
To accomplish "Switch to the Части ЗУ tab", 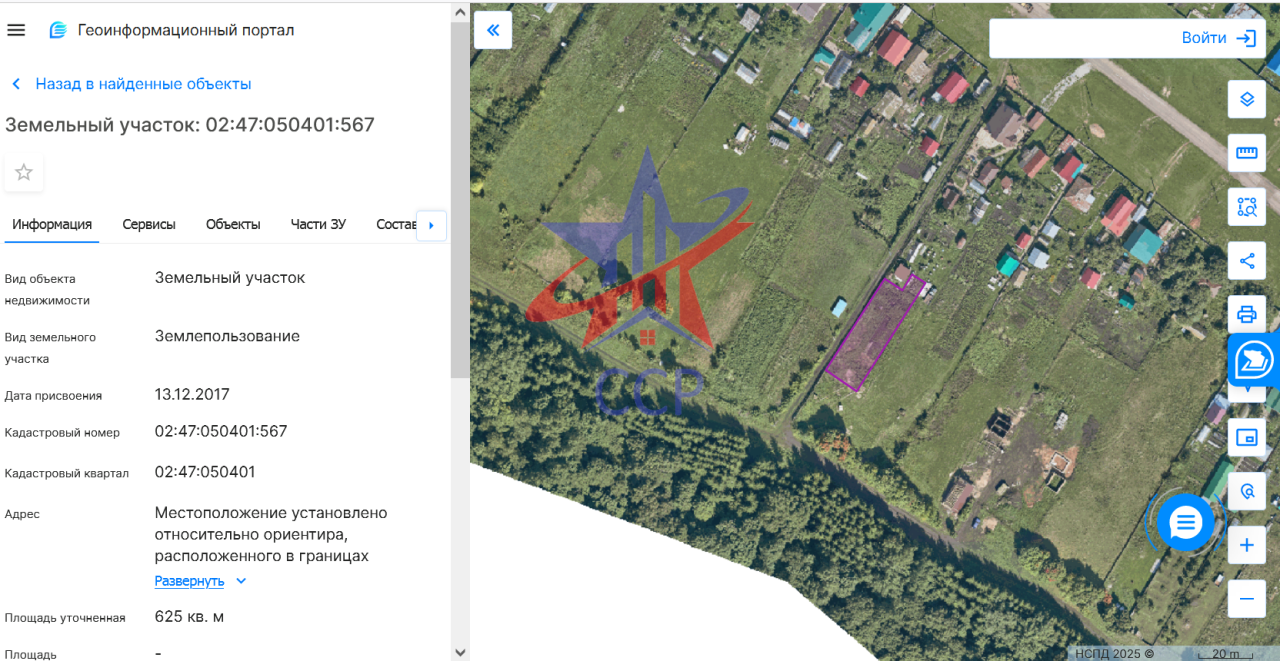I will point(318,224).
